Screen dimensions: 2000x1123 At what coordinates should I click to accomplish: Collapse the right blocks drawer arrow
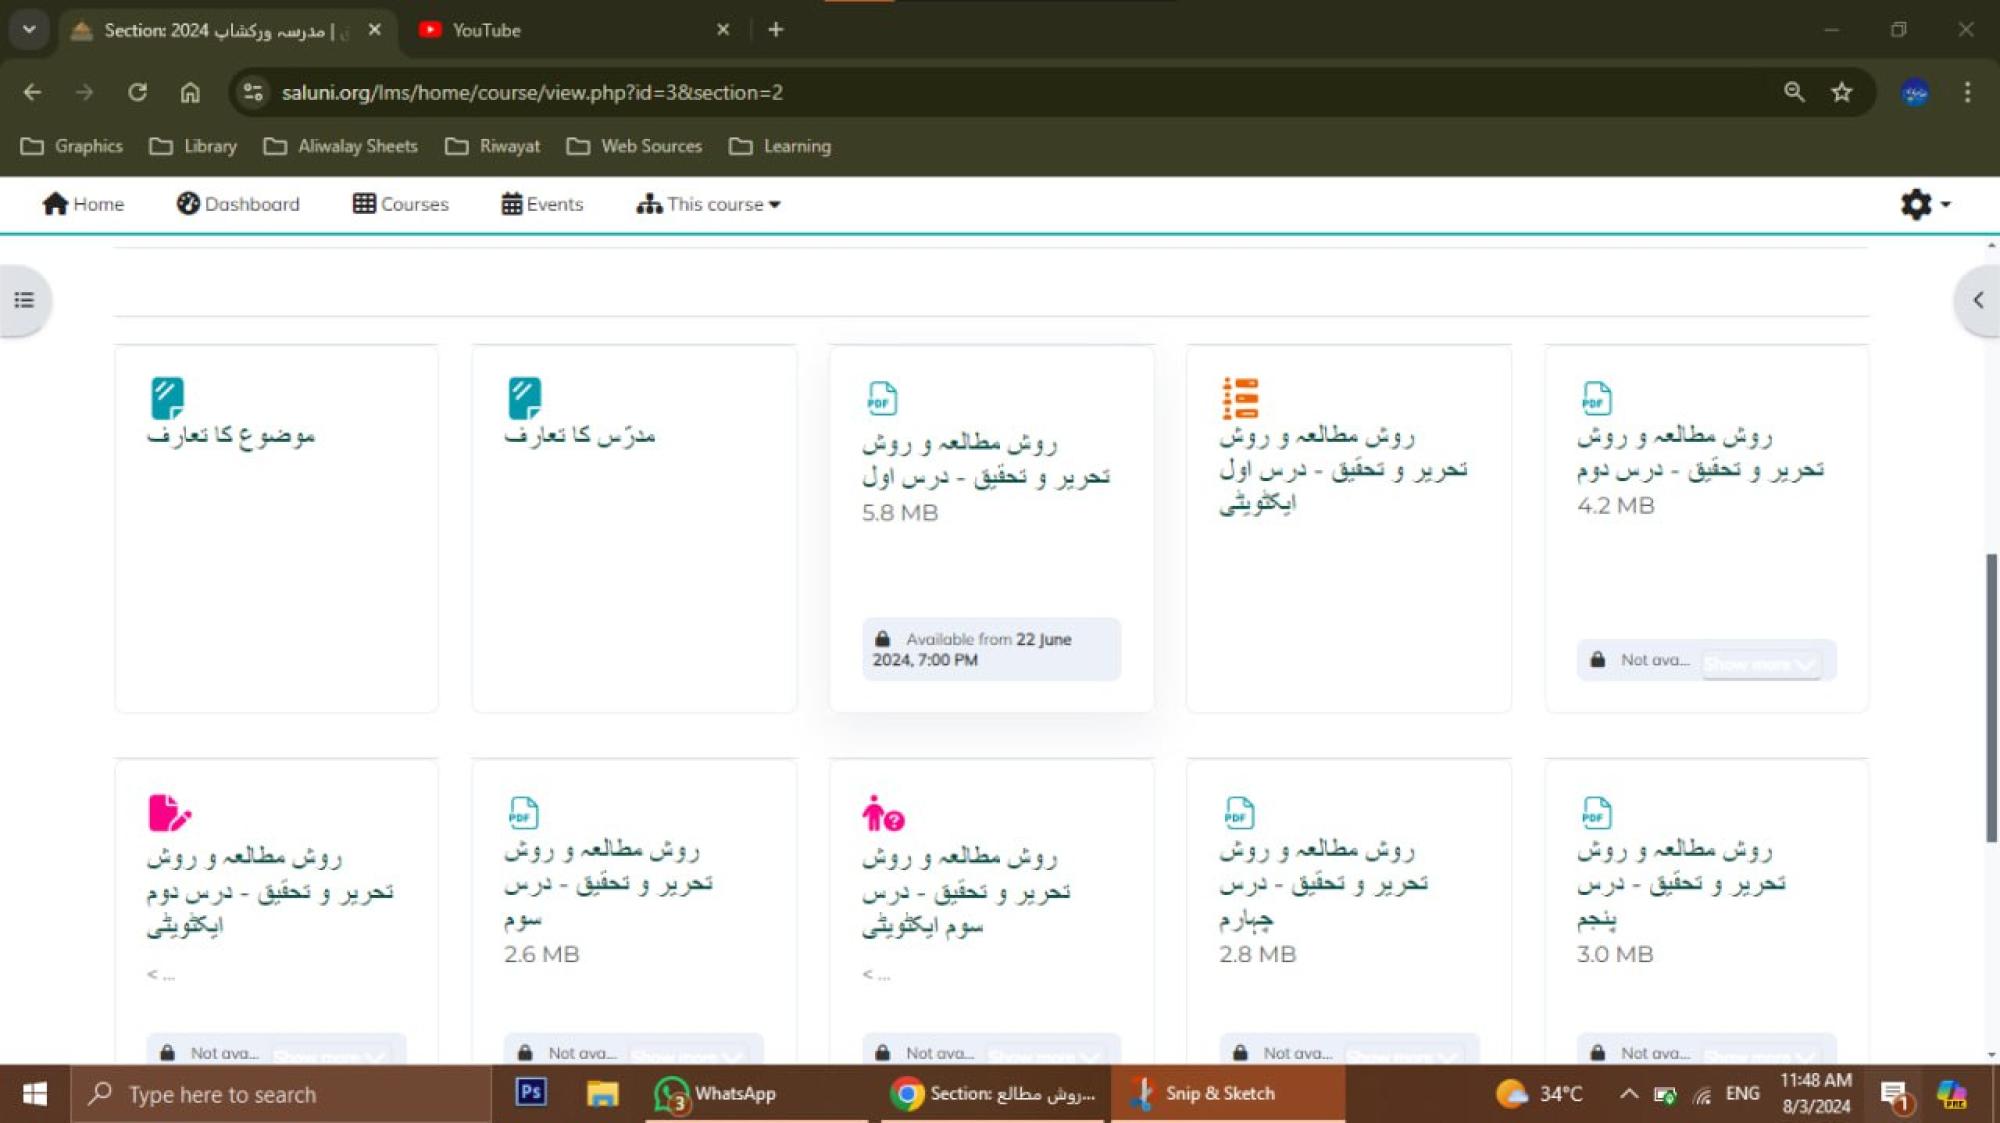tap(1977, 300)
